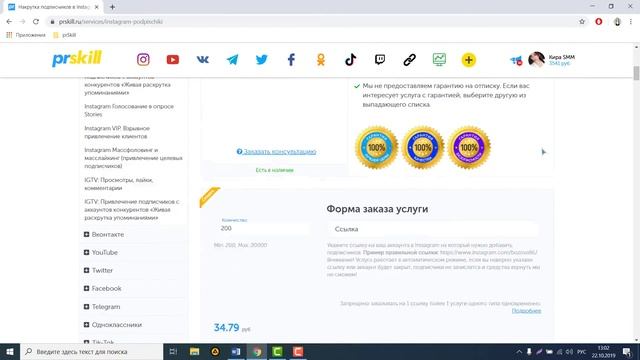
Task: Open the chain link services icon
Action: coord(409,60)
